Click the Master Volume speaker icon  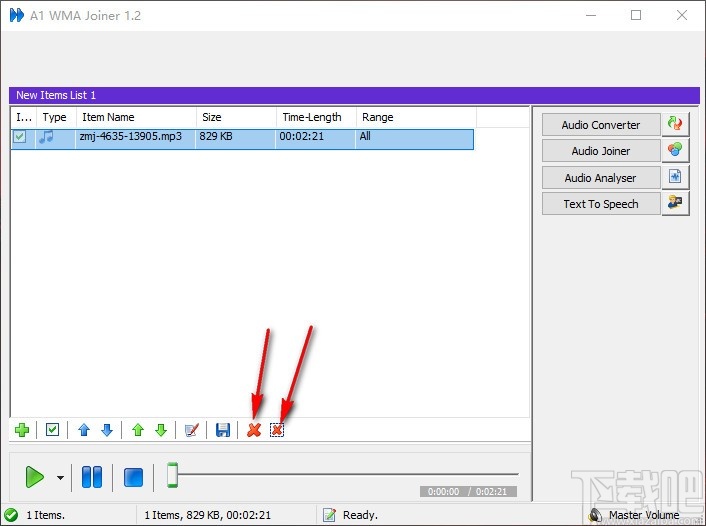(595, 515)
